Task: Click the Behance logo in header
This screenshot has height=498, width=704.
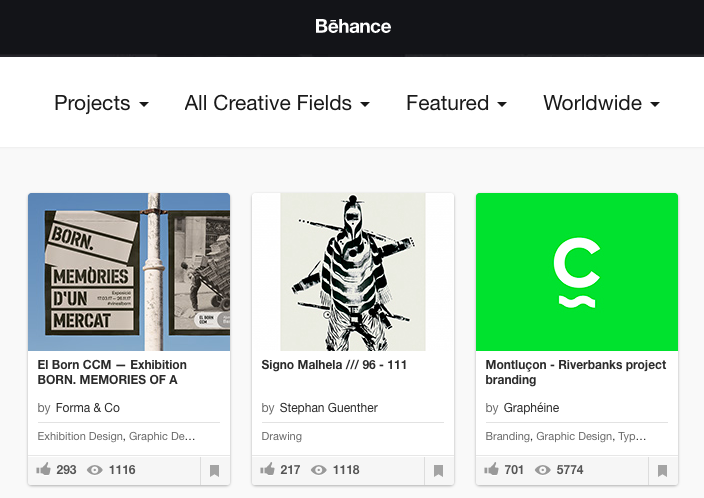Action: point(353,26)
